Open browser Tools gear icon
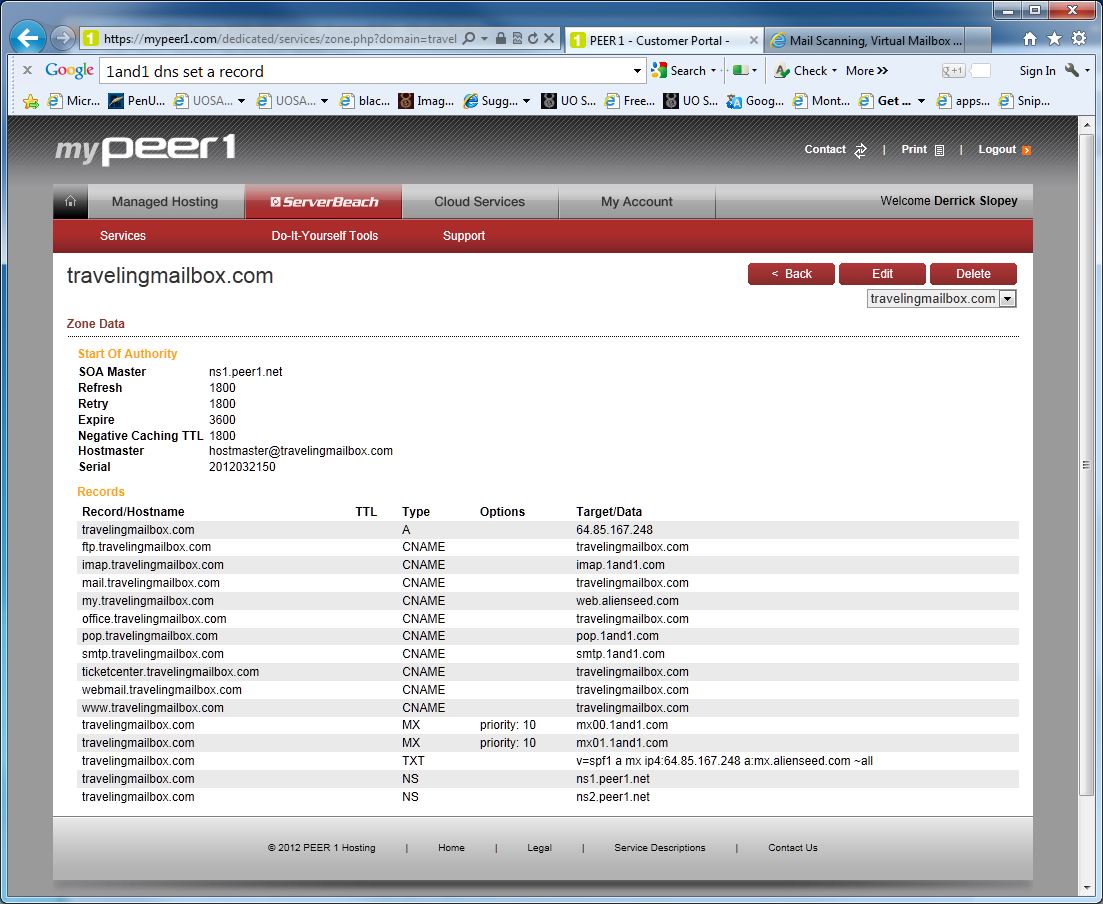 pos(1078,39)
